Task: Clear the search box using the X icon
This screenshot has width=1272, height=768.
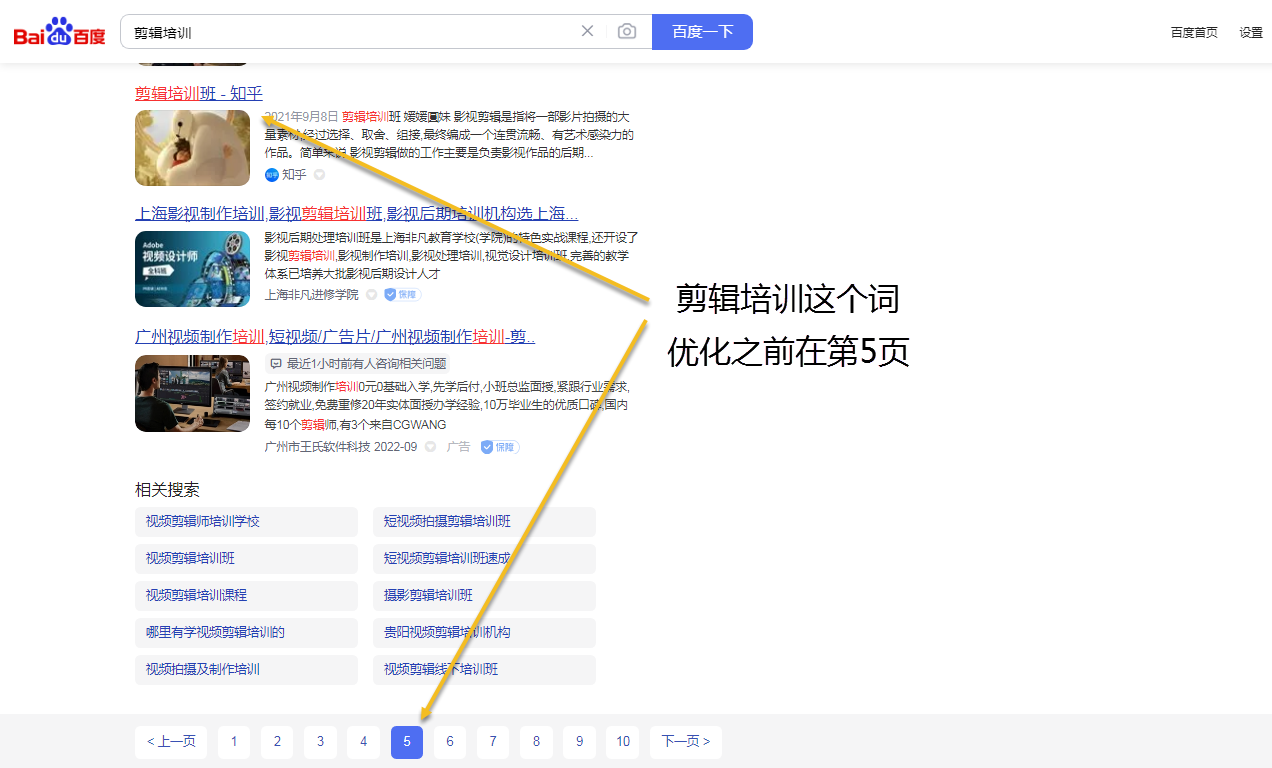Action: coord(587,31)
